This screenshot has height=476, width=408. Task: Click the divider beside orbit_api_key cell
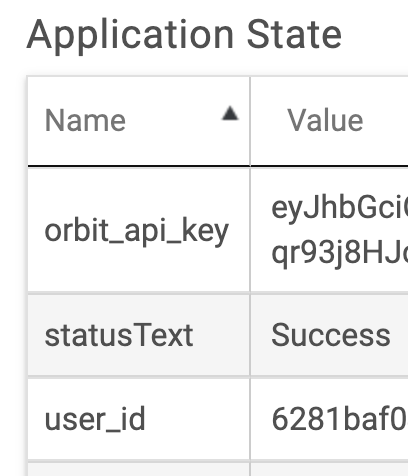tap(250, 230)
